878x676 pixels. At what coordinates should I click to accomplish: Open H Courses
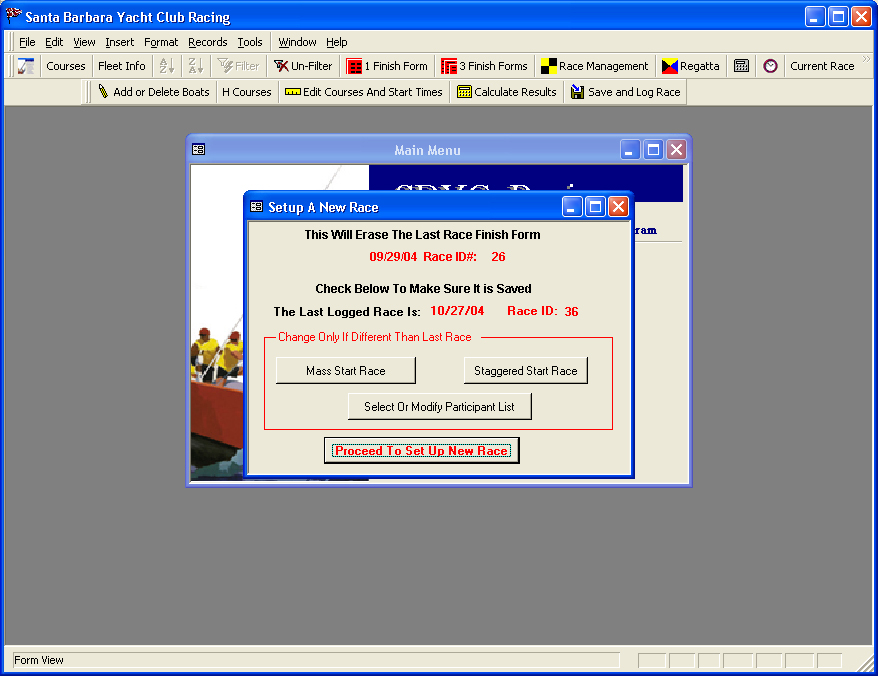click(x=246, y=92)
